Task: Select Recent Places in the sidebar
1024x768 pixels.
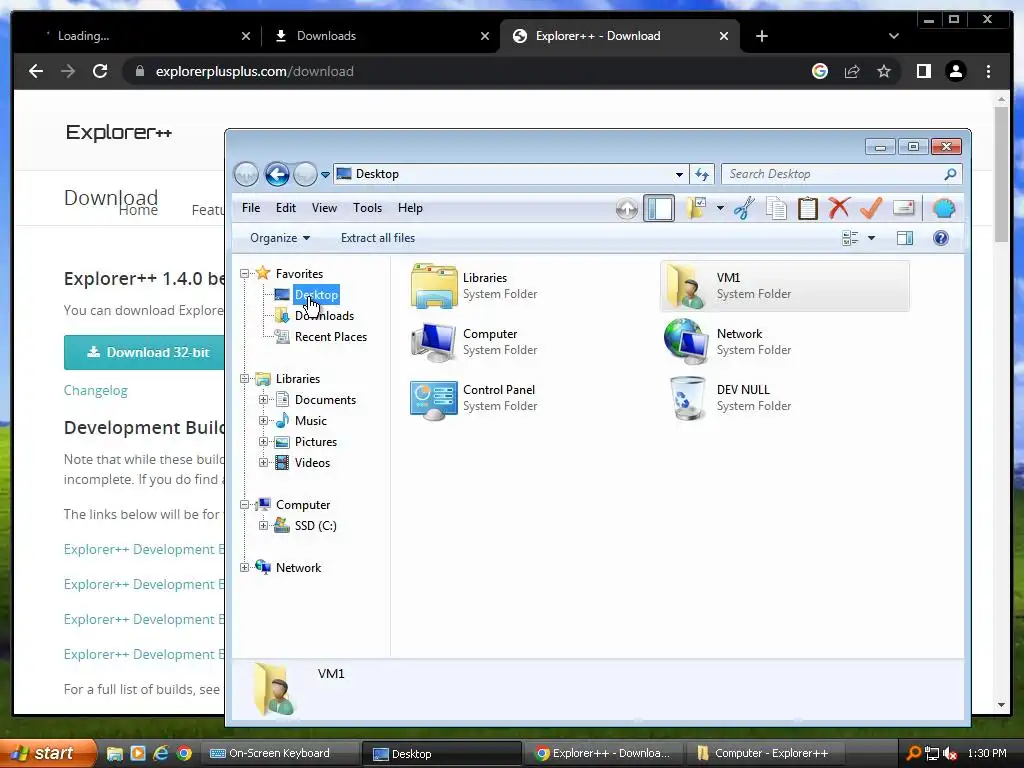Action: click(330, 337)
